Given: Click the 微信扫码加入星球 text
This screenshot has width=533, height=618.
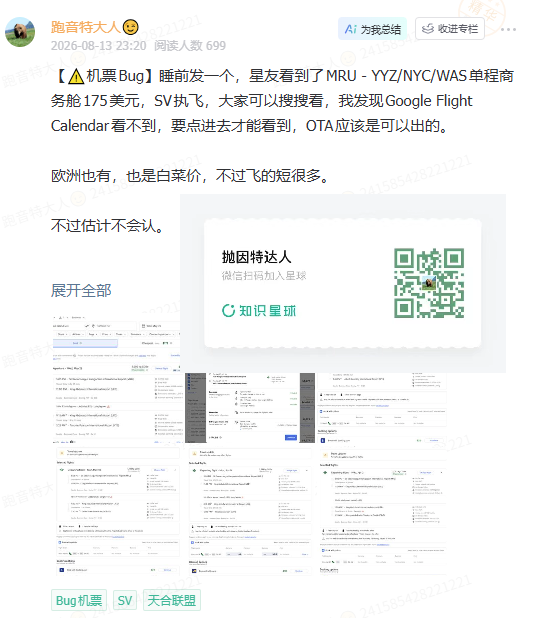Looking at the screenshot, I should (x=264, y=275).
